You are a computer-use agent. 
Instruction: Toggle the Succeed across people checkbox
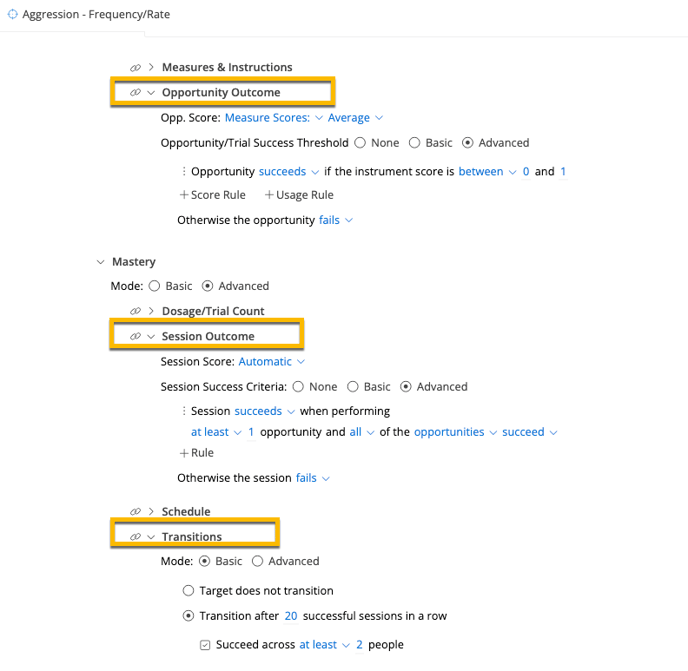[x=205, y=645]
